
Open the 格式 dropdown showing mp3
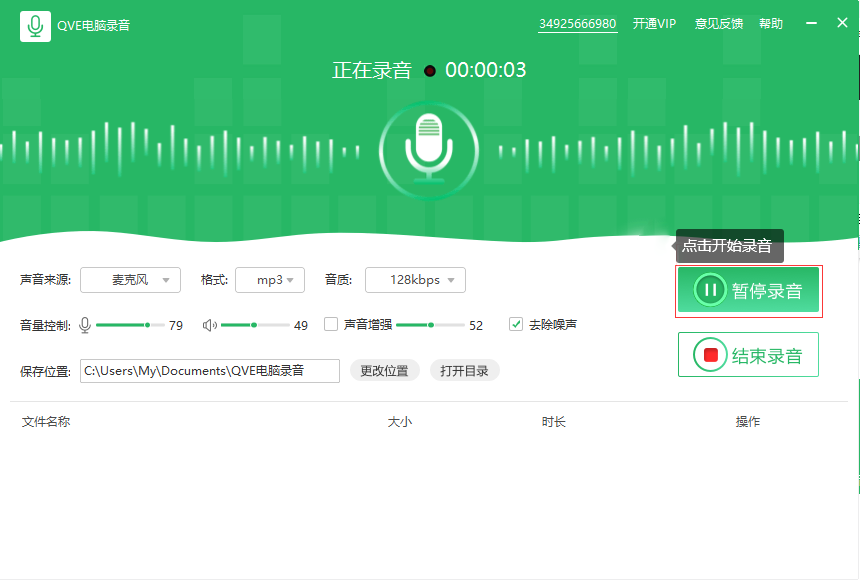(269, 280)
